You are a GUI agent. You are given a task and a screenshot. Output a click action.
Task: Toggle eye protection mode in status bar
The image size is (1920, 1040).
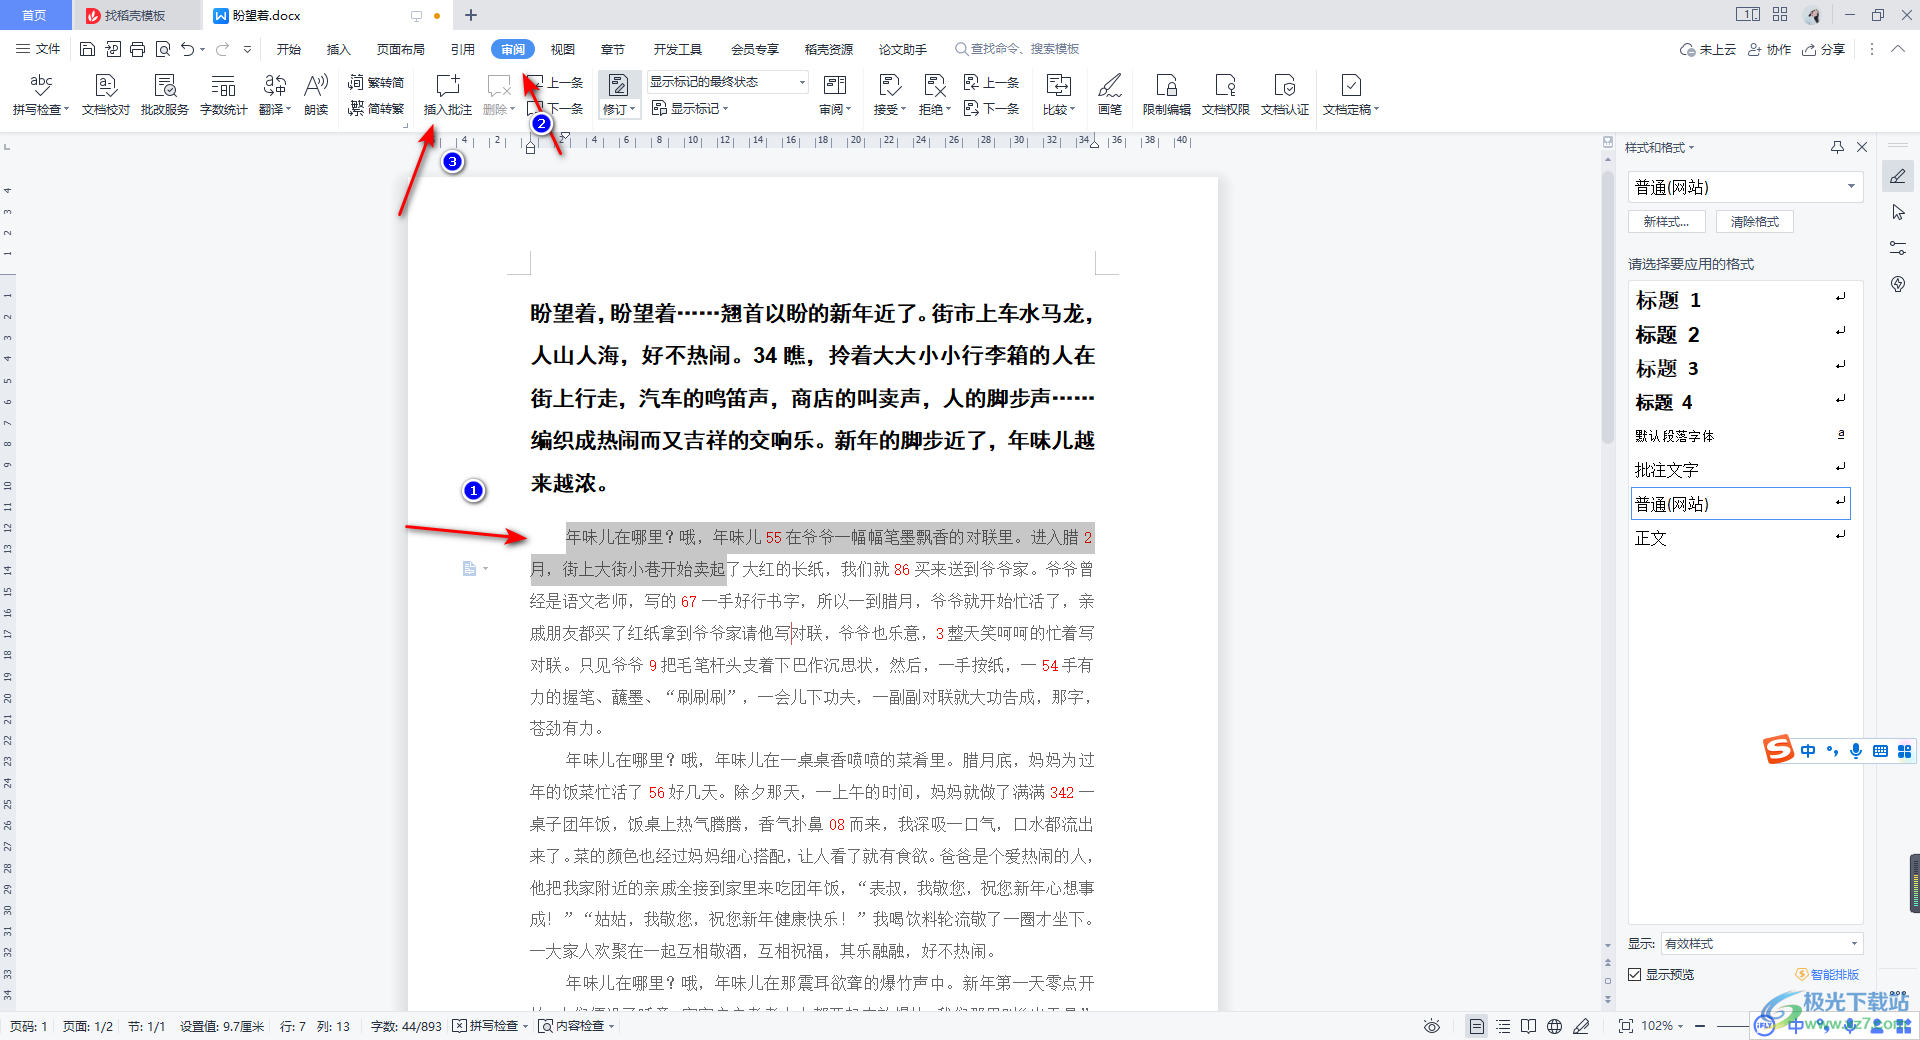click(1432, 1026)
